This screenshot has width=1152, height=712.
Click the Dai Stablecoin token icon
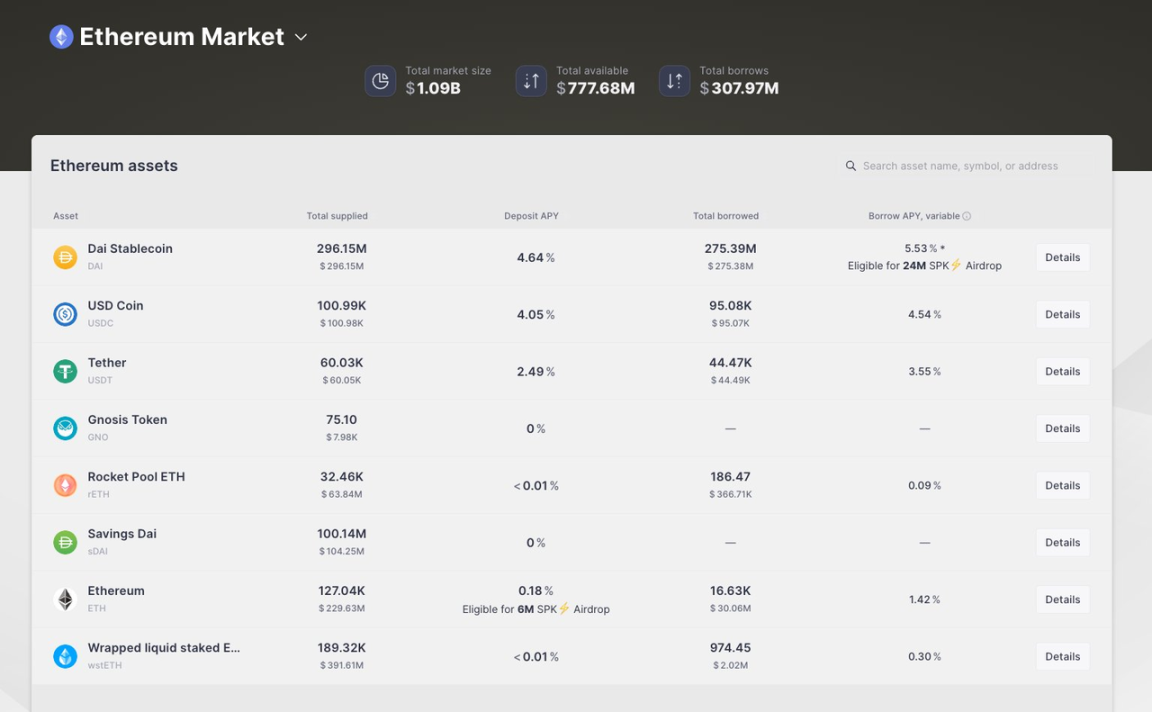click(65, 257)
